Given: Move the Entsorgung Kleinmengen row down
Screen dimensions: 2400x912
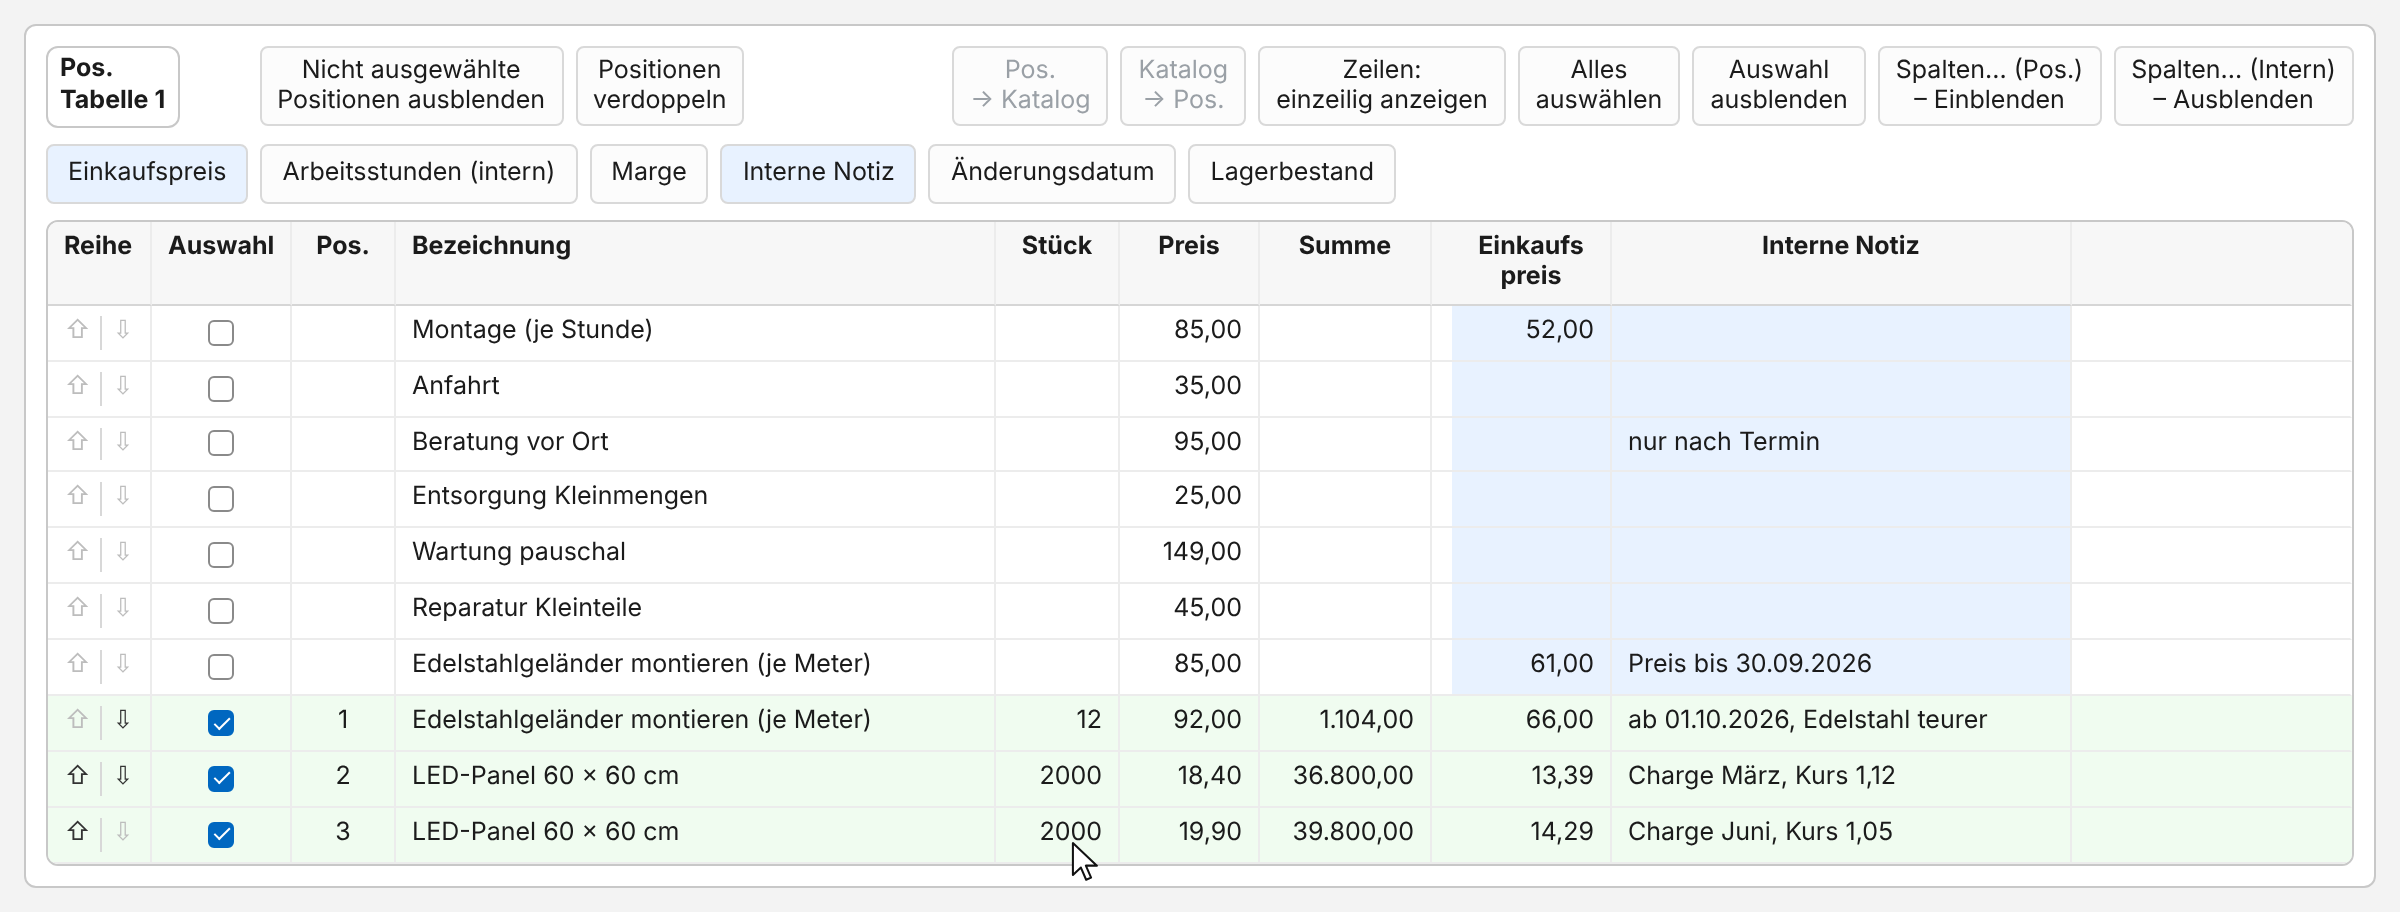Looking at the screenshot, I should pyautogui.click(x=123, y=496).
